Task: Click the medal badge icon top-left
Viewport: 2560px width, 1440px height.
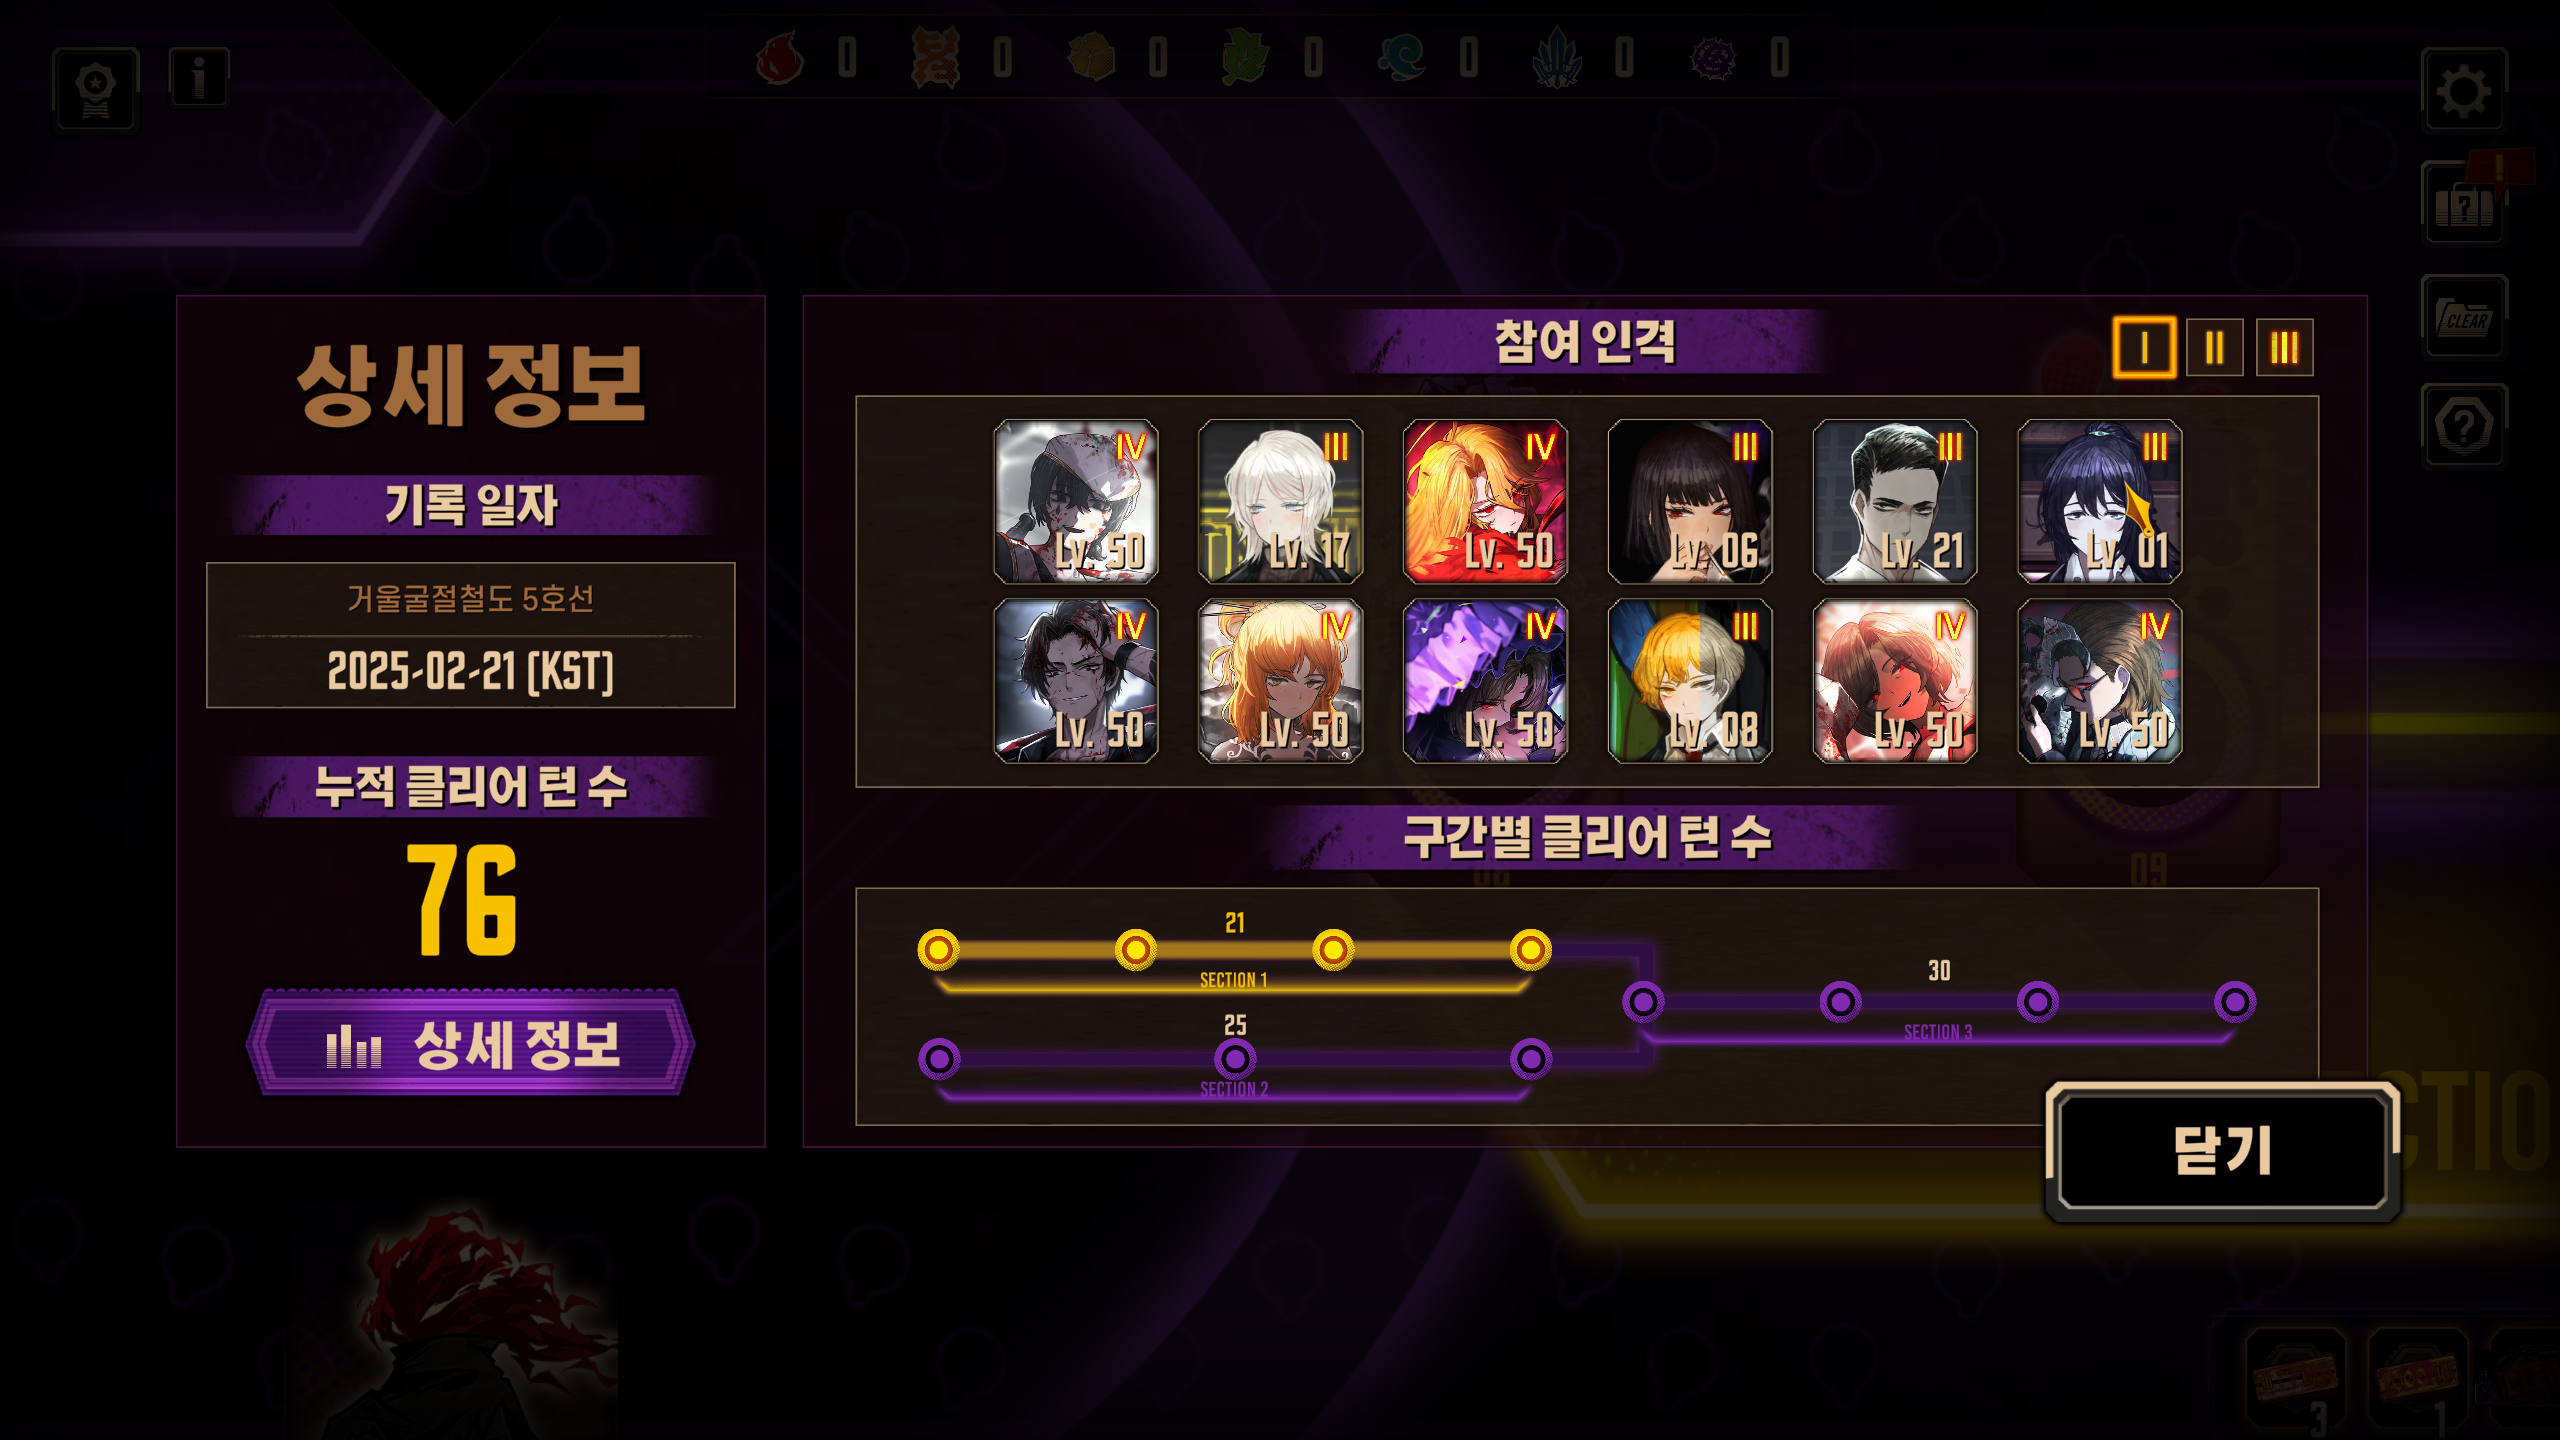Action: click(96, 88)
